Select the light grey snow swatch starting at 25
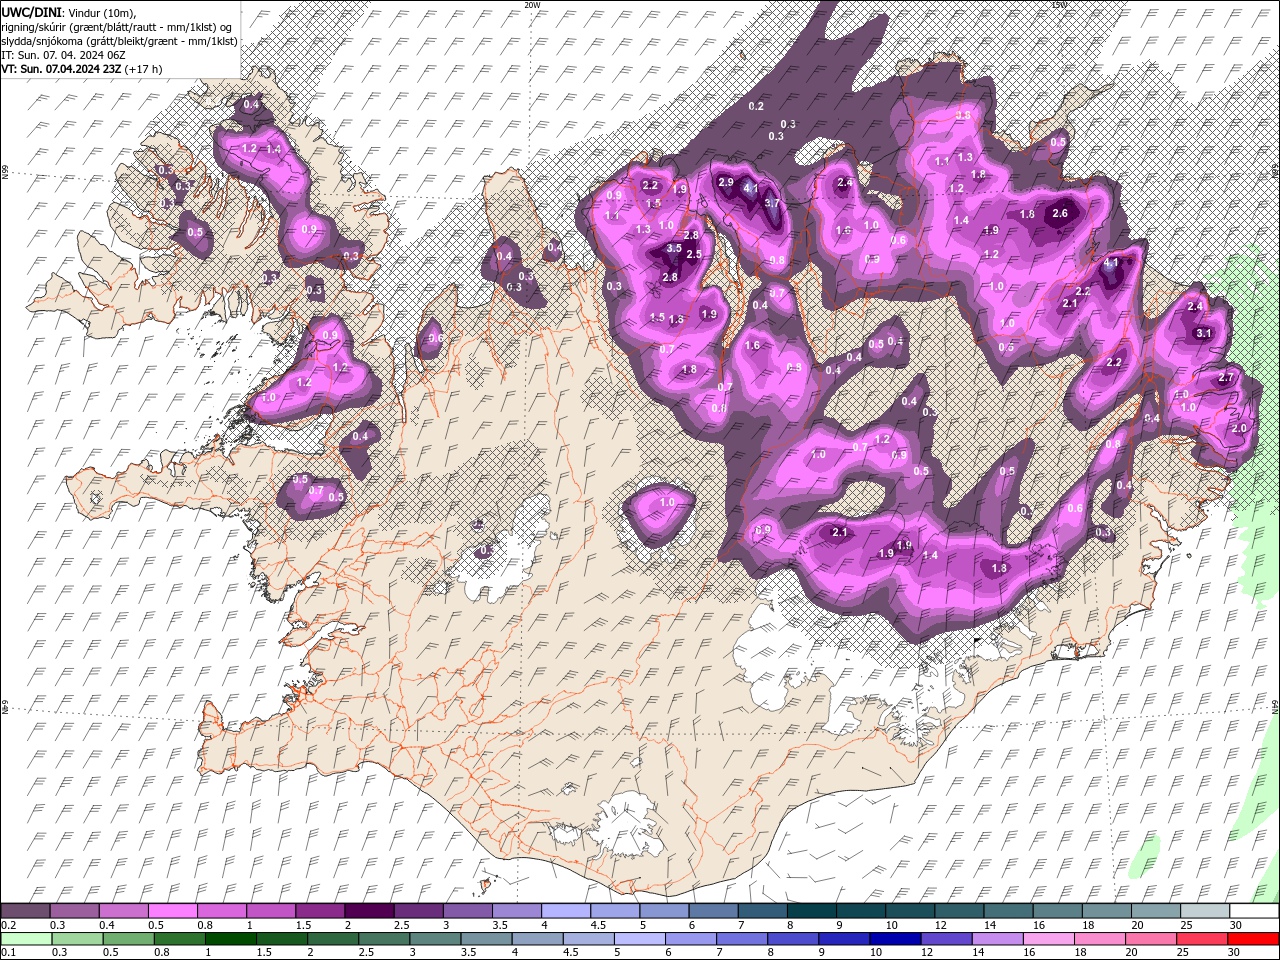Image resolution: width=1280 pixels, height=960 pixels. click(x=1205, y=911)
